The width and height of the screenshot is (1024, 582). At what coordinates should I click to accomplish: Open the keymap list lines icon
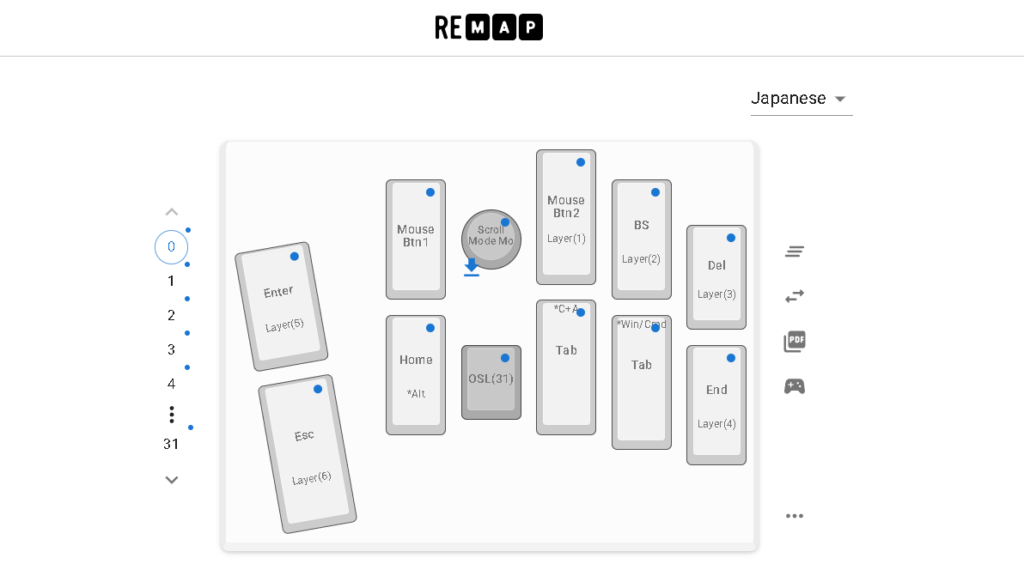794,252
